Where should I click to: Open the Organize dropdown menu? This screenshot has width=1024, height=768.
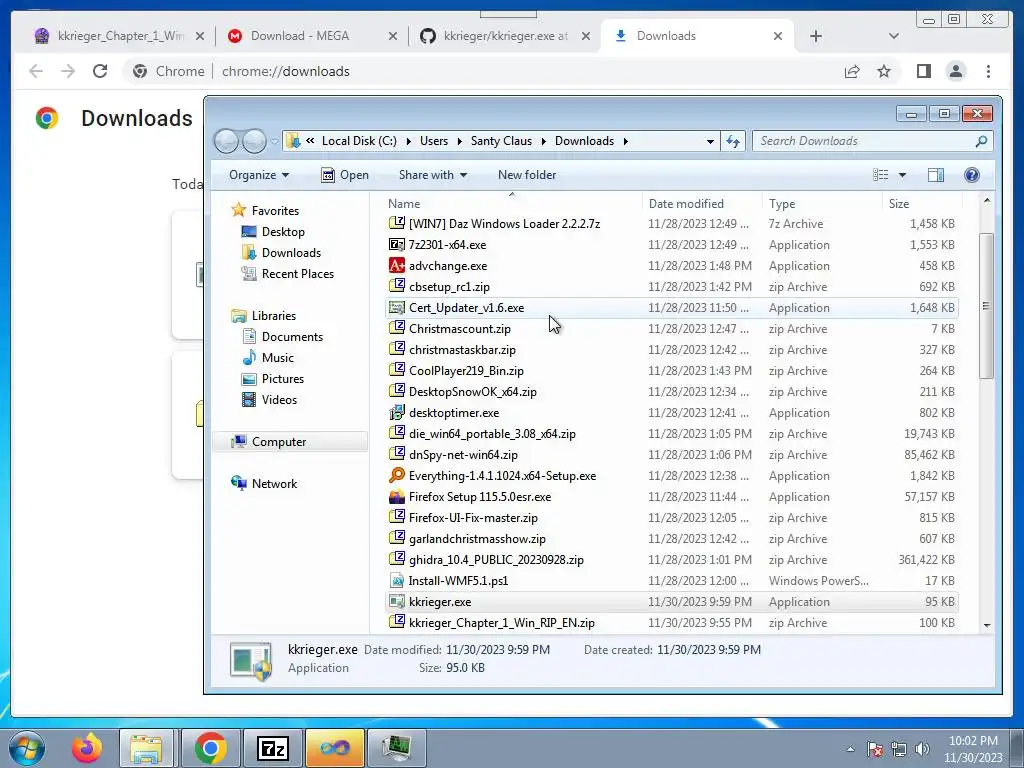(259, 175)
